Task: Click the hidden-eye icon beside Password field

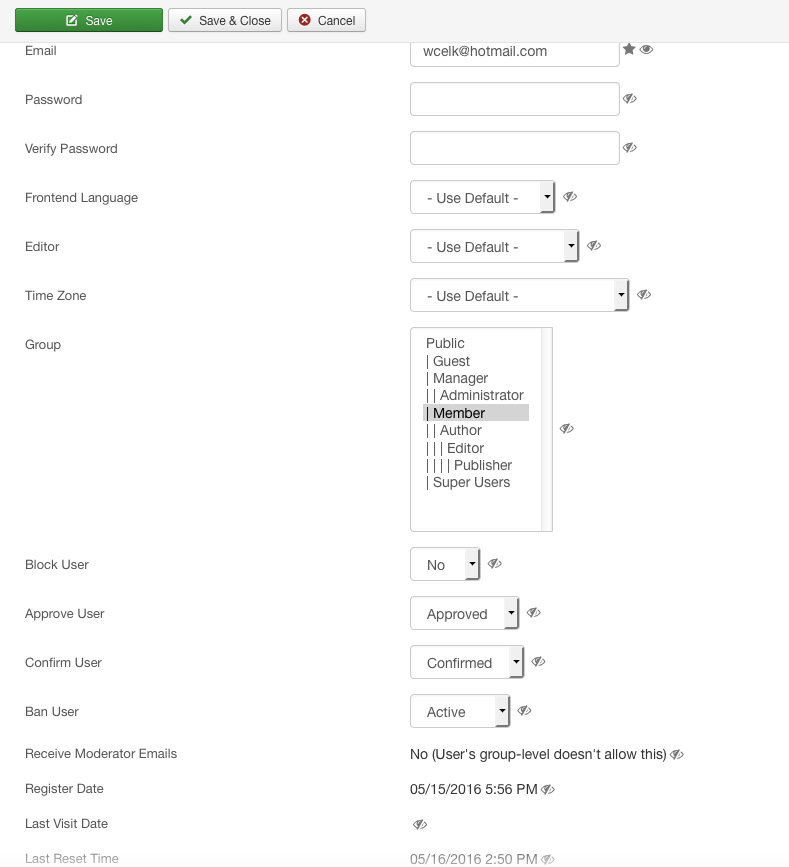Action: [x=629, y=99]
